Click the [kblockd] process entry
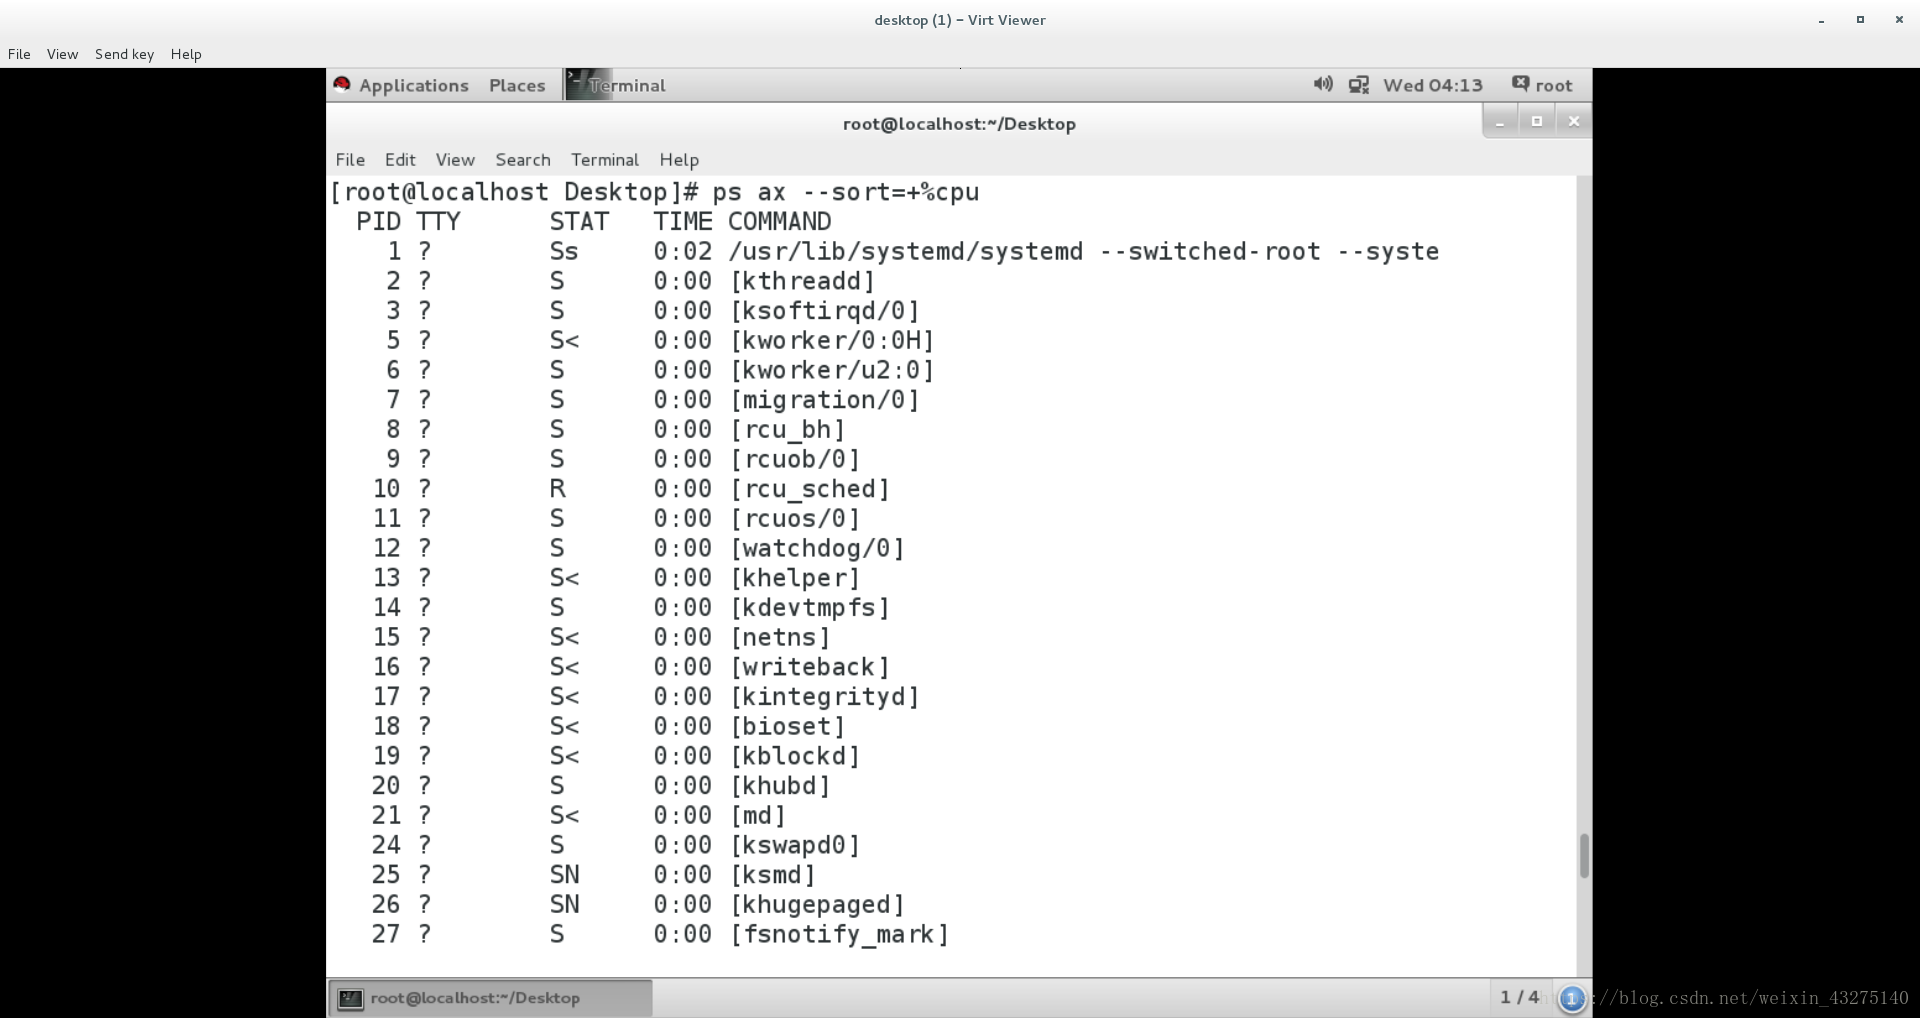This screenshot has width=1920, height=1018. point(795,756)
